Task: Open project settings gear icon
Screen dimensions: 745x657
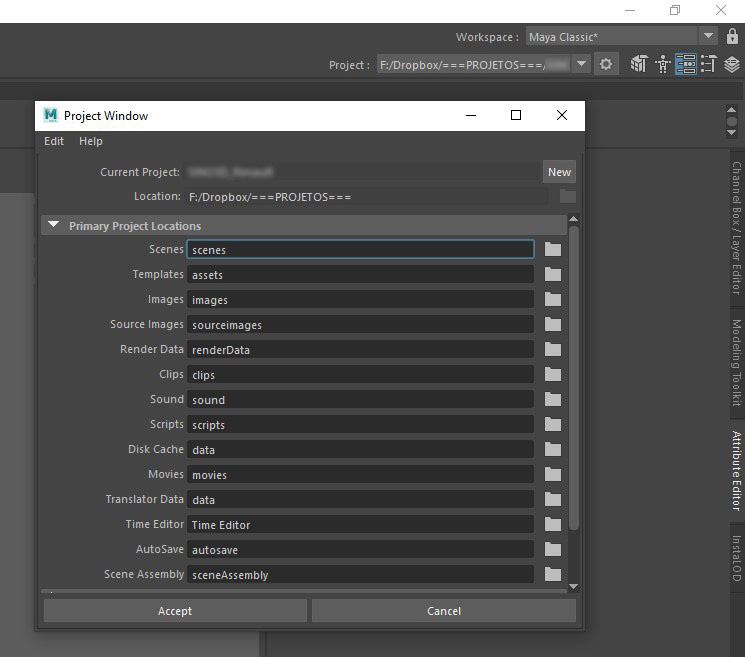Action: pos(606,64)
